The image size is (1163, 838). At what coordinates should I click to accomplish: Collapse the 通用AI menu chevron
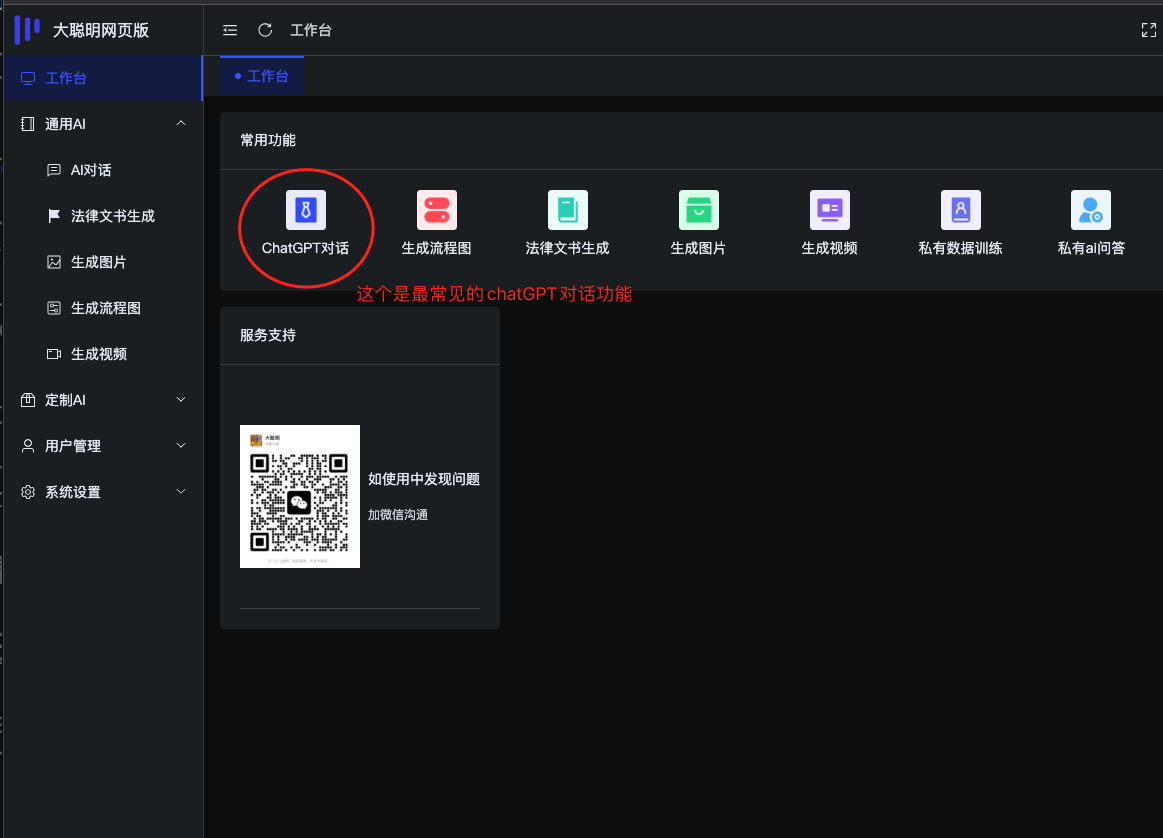pyautogui.click(x=181, y=123)
